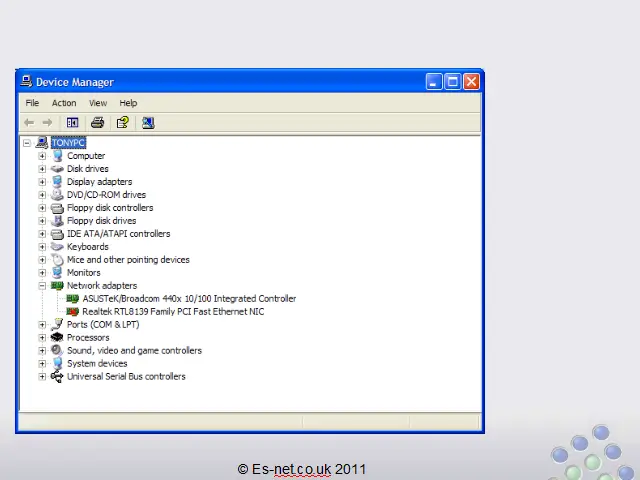Click the Floppy disk controllers icon

click(x=57, y=208)
